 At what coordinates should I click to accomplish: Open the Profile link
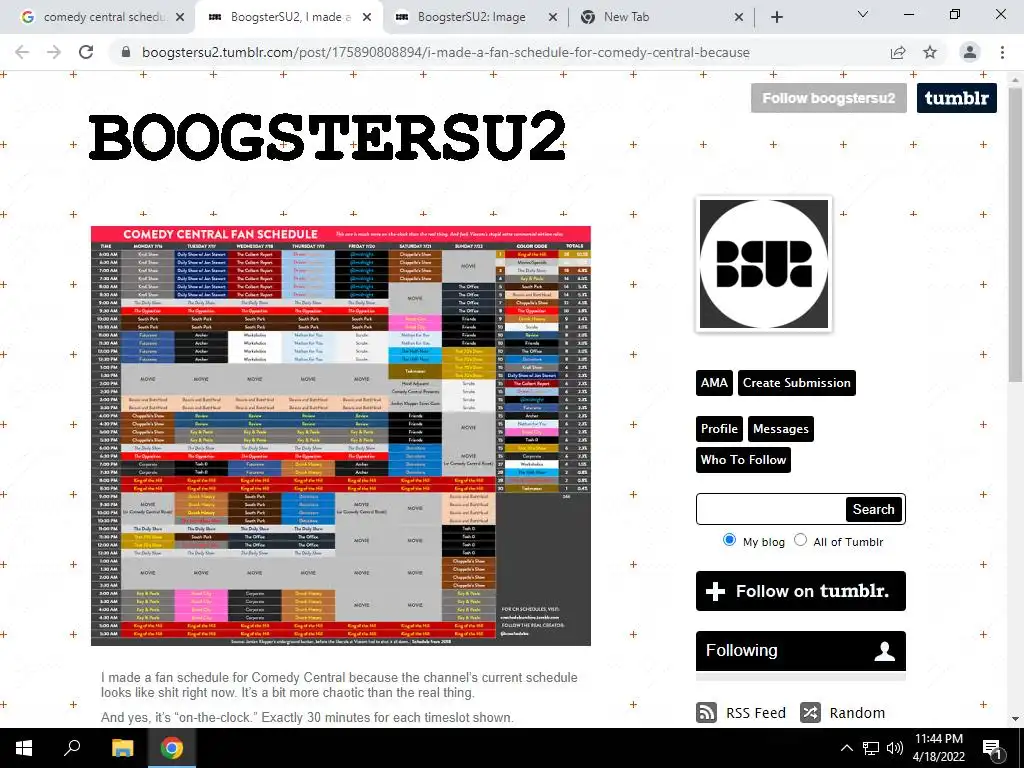pos(719,429)
